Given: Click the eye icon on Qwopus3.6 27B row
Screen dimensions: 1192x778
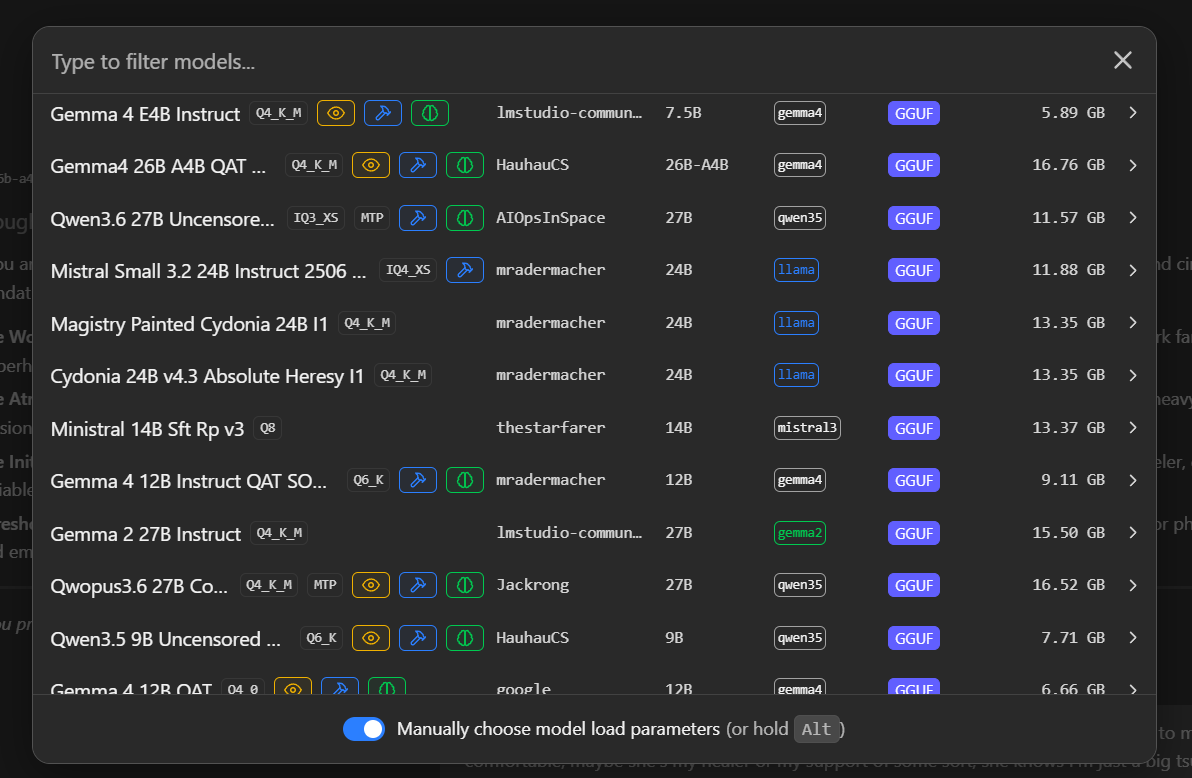Looking at the screenshot, I should tap(371, 585).
